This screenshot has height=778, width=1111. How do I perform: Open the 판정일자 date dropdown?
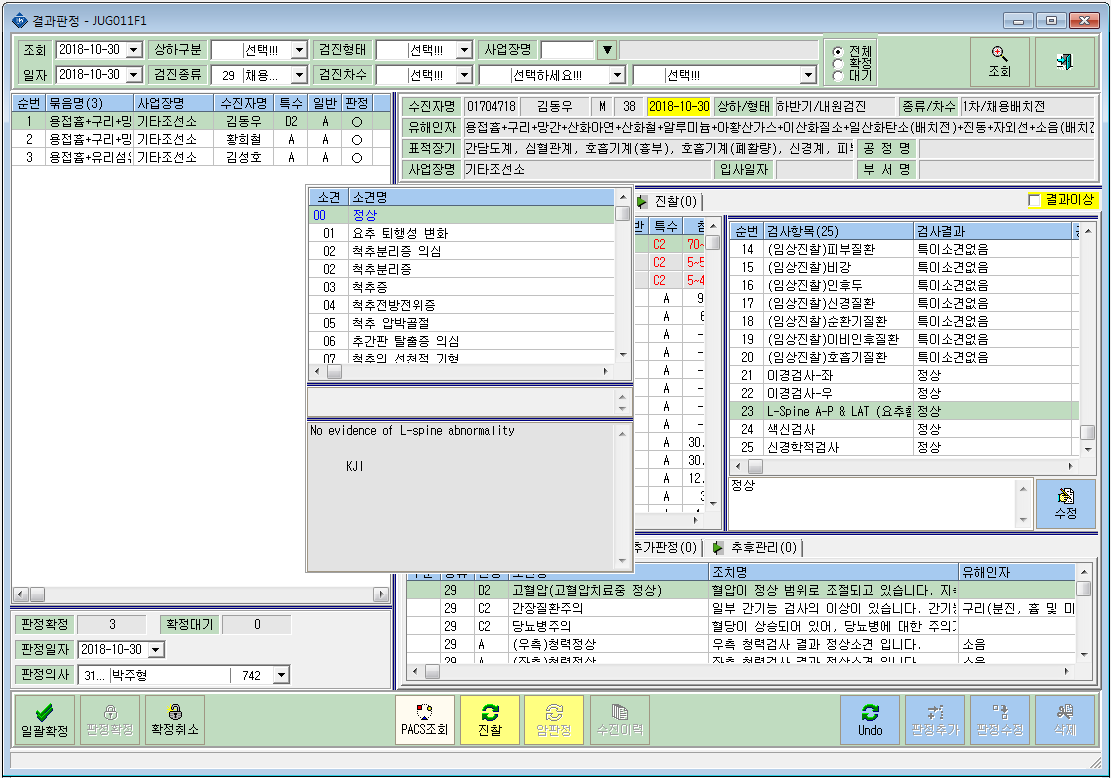(x=157, y=649)
